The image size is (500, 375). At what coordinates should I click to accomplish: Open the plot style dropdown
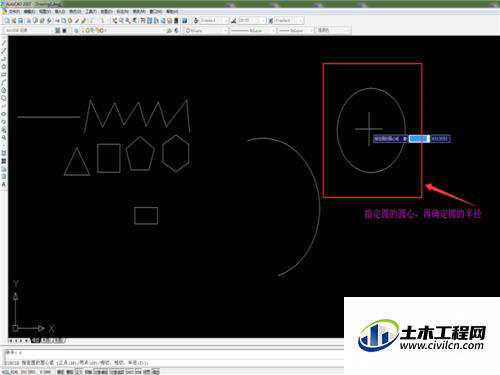click(332, 30)
